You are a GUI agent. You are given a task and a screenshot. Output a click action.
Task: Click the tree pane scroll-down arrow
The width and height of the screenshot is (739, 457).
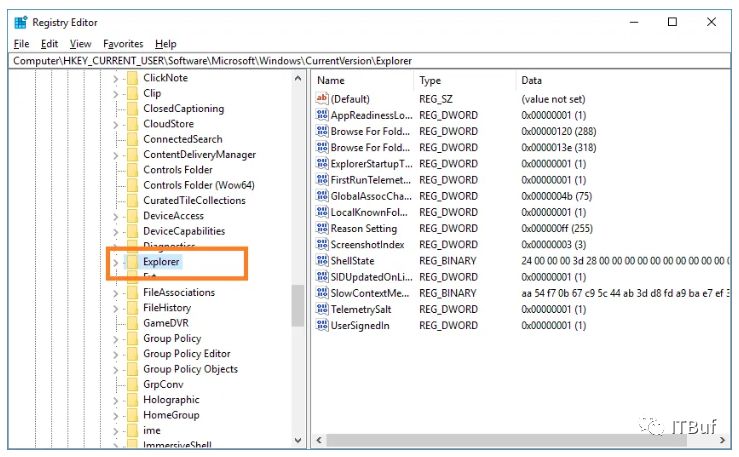coord(298,440)
